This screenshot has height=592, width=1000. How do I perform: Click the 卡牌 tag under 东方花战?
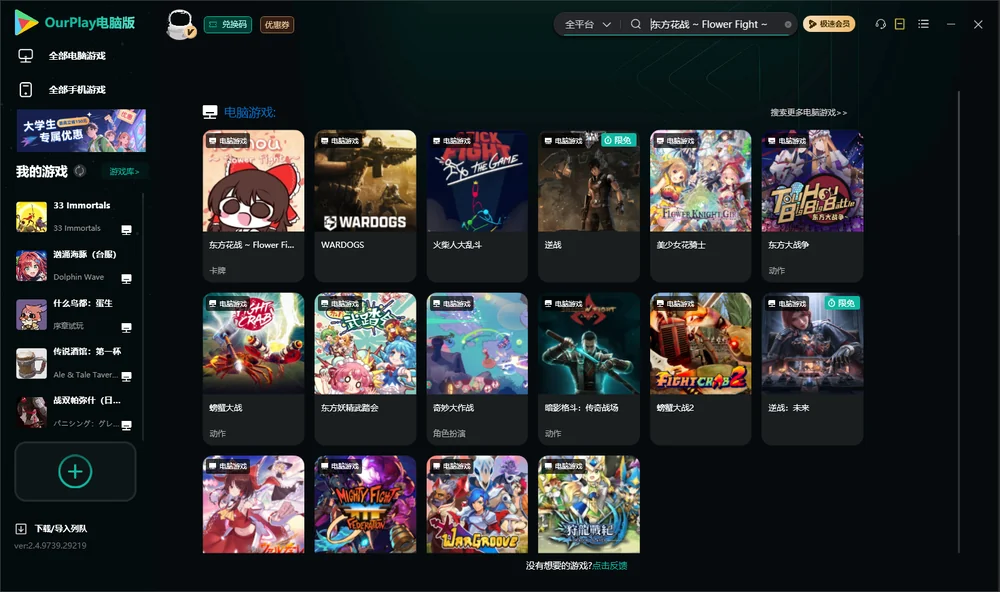(x=217, y=270)
